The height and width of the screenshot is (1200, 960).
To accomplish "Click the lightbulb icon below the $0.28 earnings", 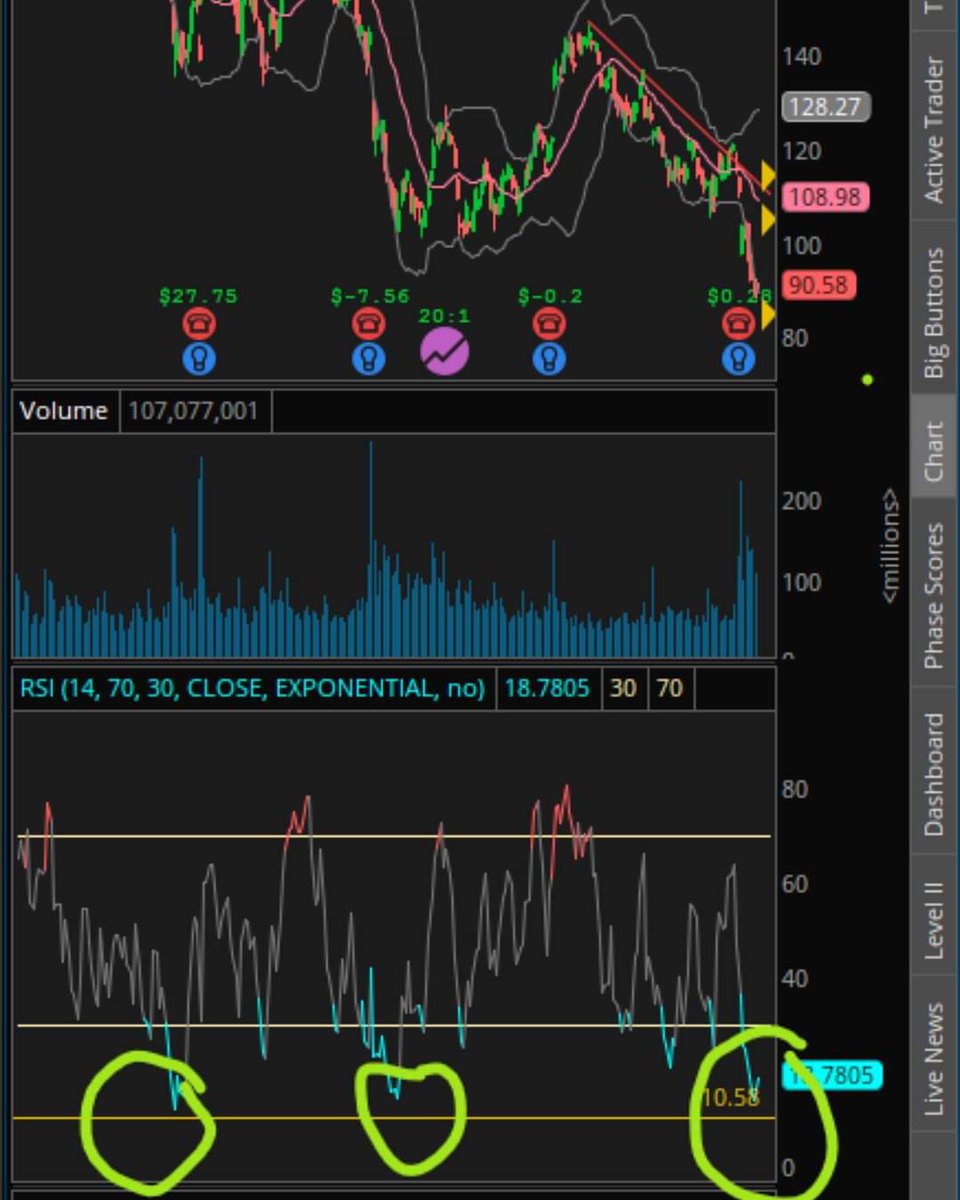I will click(x=738, y=357).
